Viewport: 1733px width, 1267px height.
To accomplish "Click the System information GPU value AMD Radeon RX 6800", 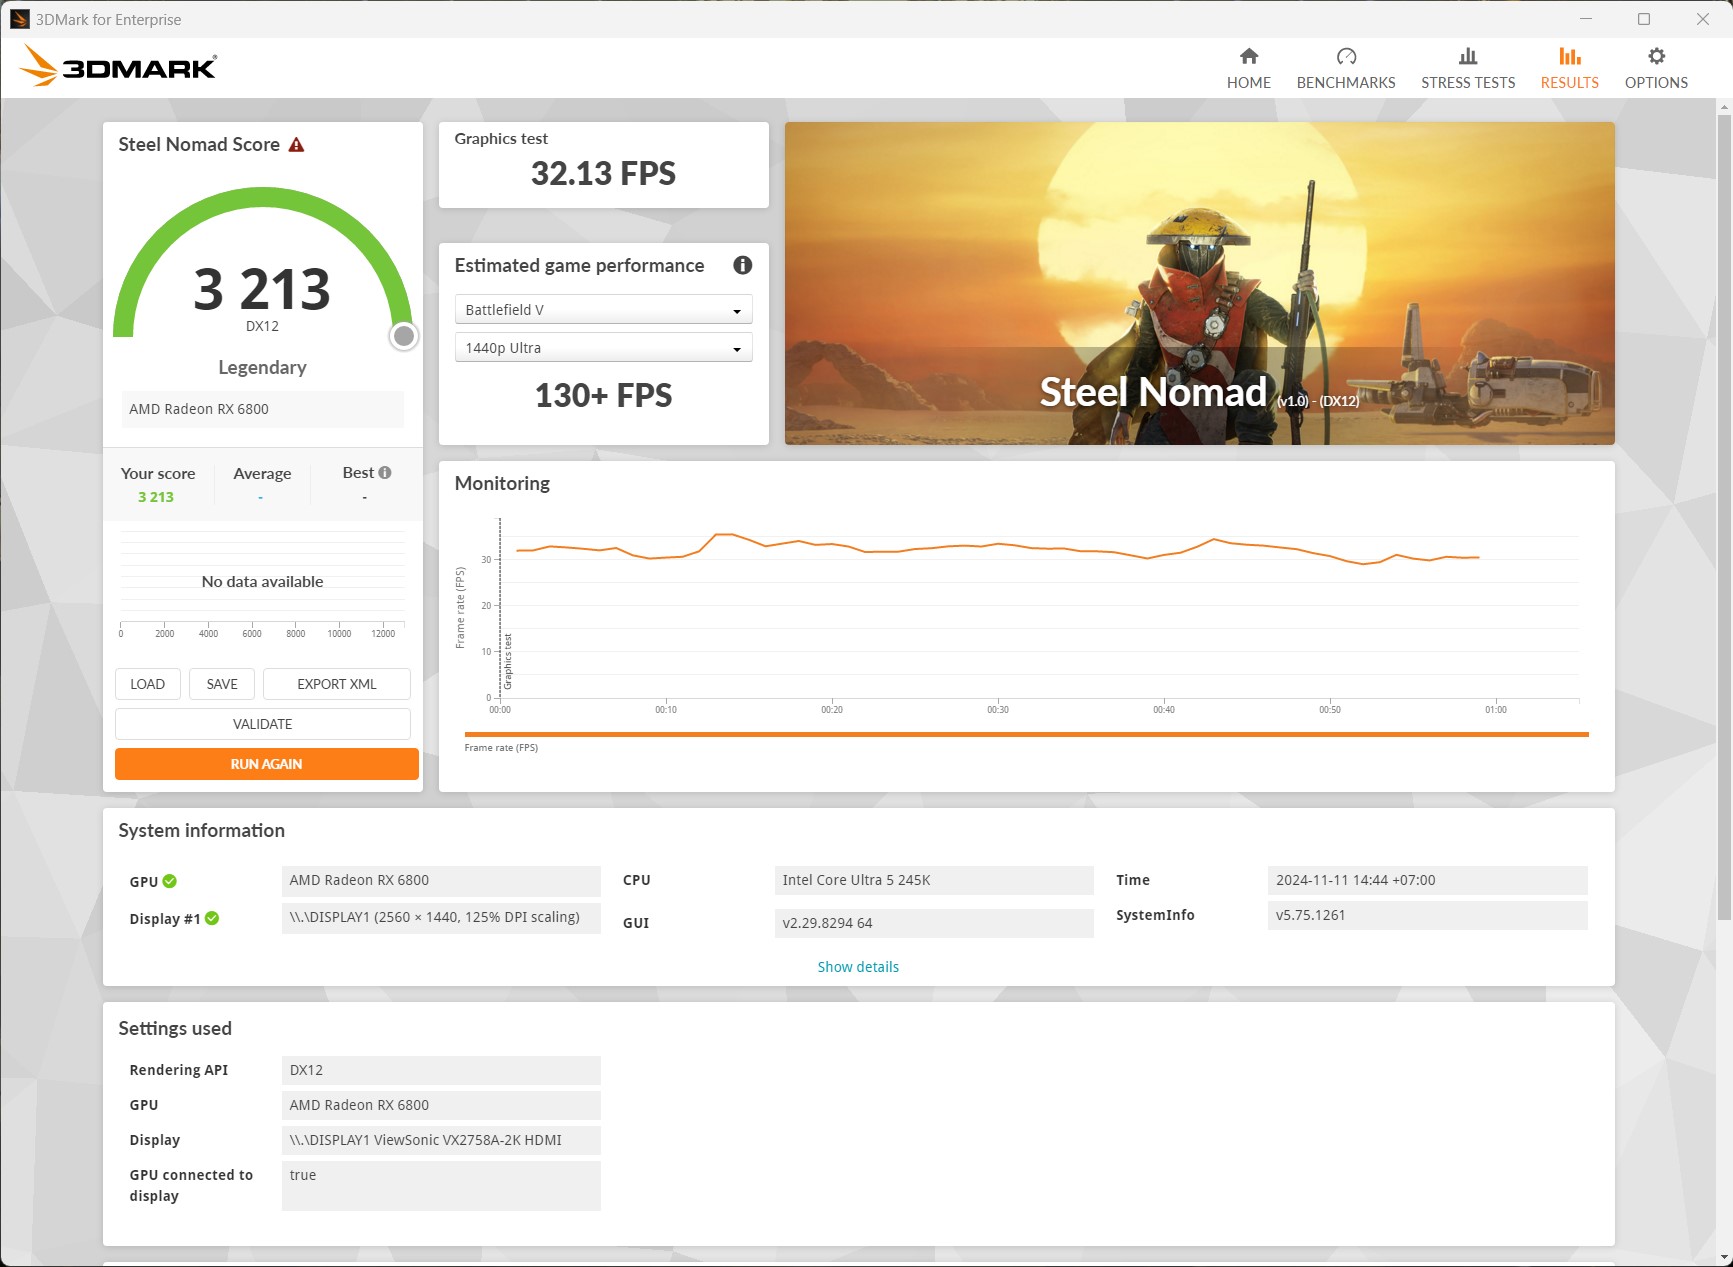I will click(x=441, y=880).
